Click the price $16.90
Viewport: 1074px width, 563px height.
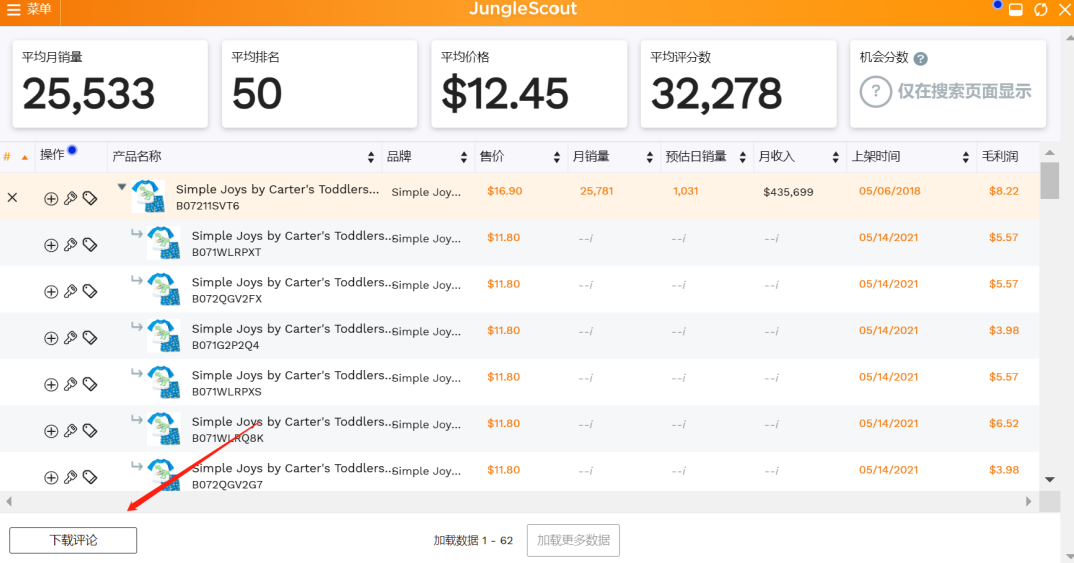pyautogui.click(x=505, y=191)
